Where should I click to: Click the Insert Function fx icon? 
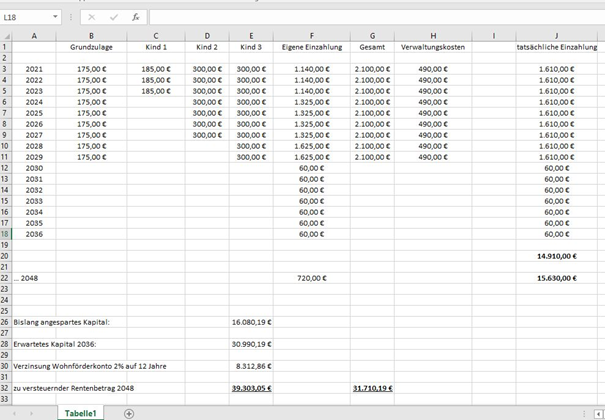135,17
